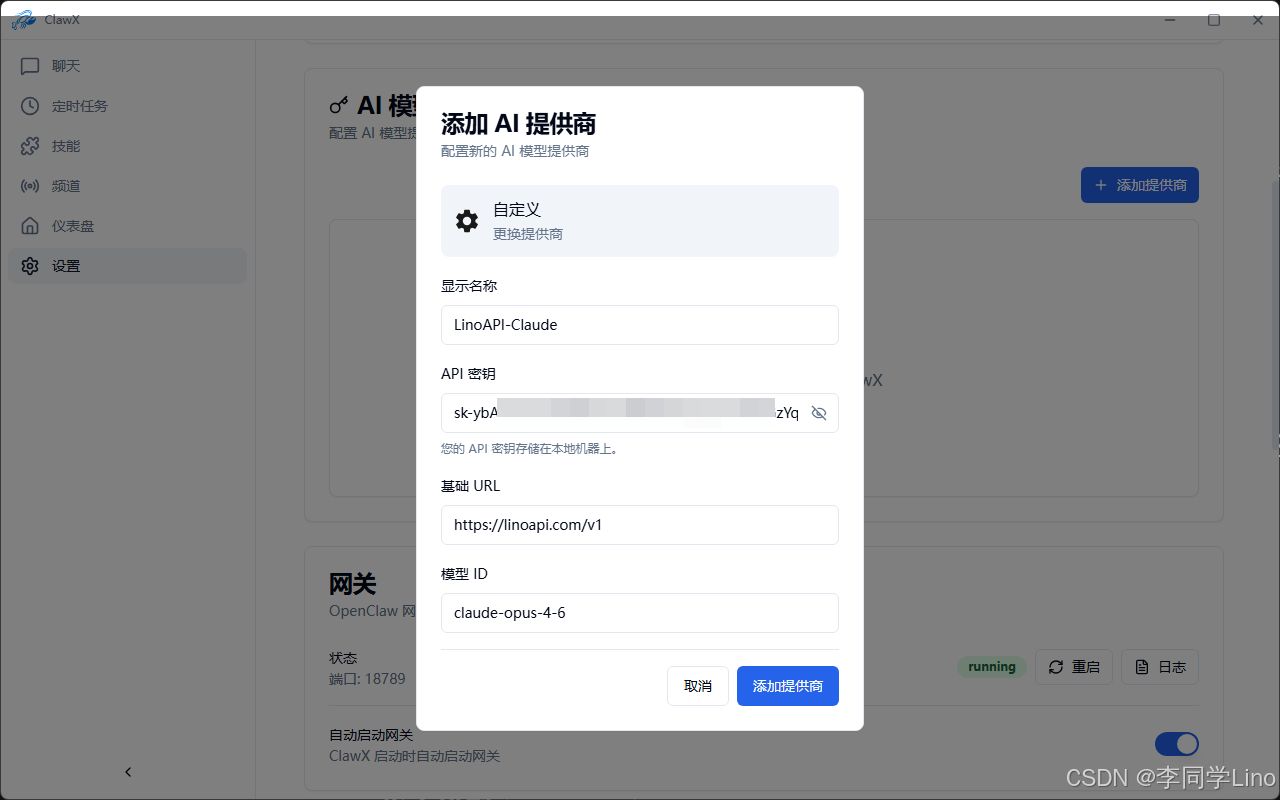Click the 添加提供商 confirm button
The width and height of the screenshot is (1280, 800).
(x=787, y=686)
